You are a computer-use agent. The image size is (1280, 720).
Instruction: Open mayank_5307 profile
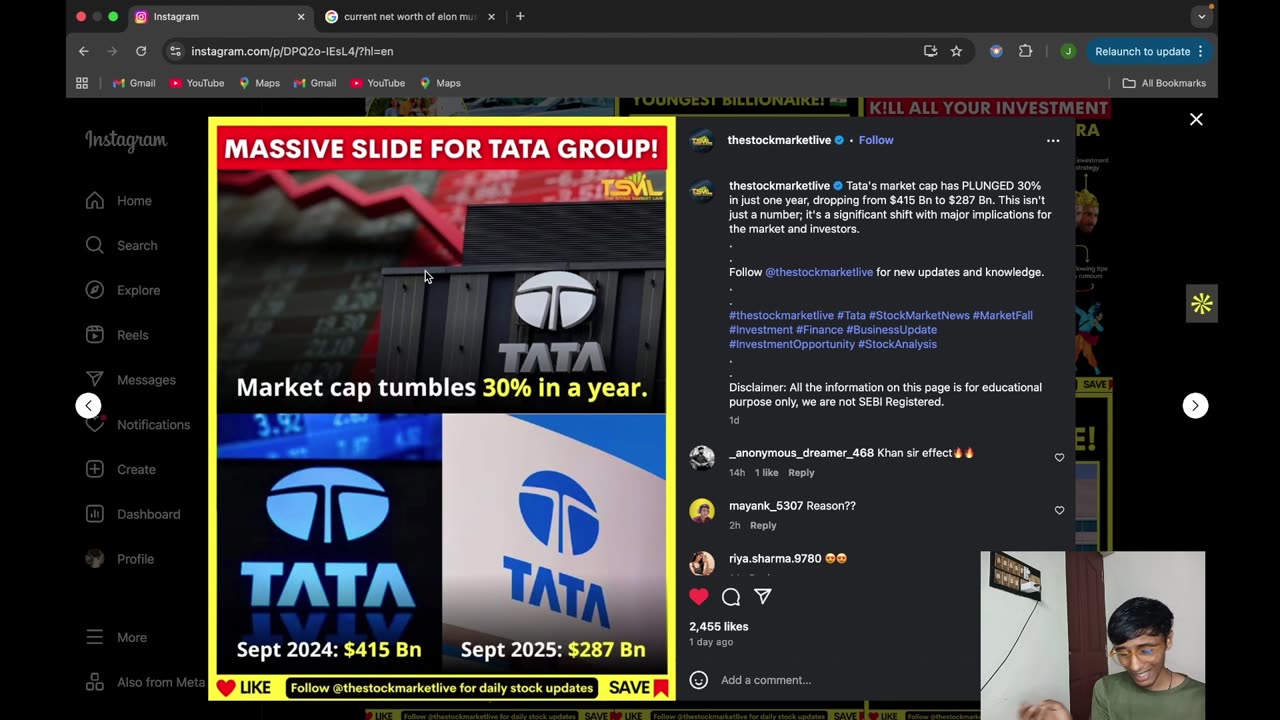pos(766,506)
